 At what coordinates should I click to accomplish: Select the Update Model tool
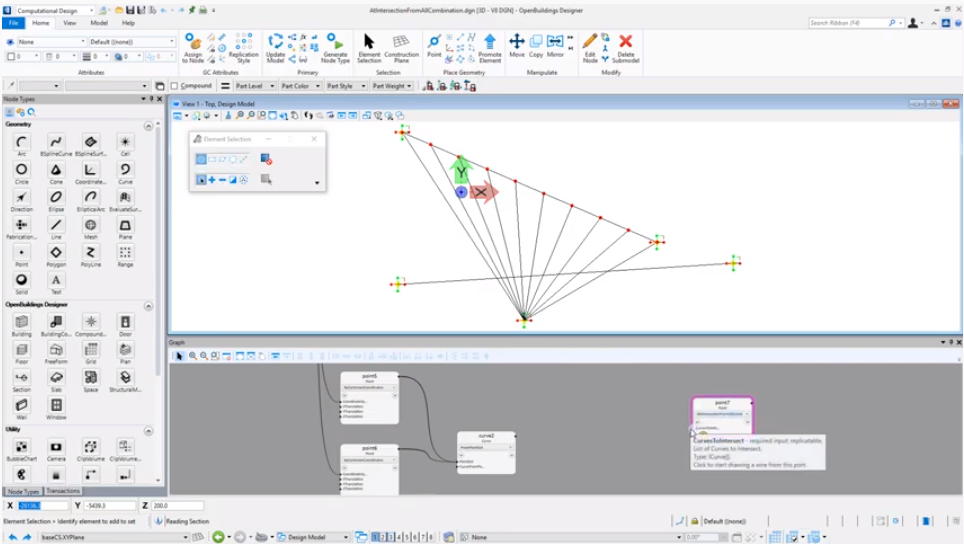tap(275, 46)
